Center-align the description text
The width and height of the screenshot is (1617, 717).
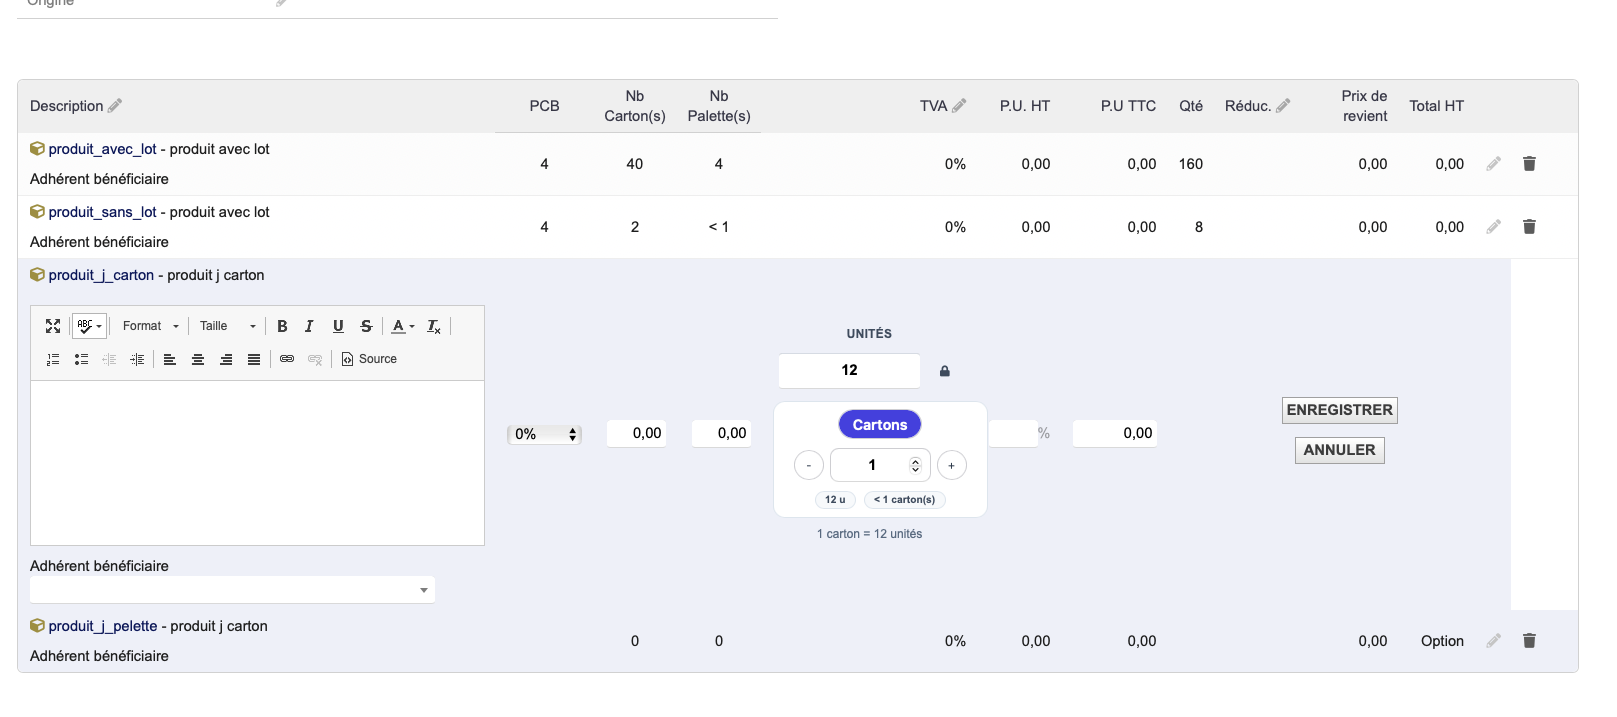(198, 359)
